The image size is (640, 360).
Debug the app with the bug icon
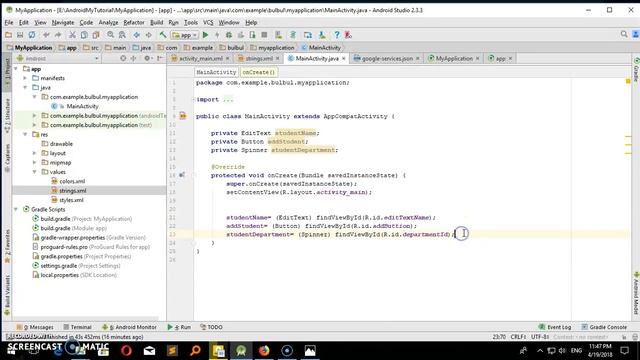(229, 35)
